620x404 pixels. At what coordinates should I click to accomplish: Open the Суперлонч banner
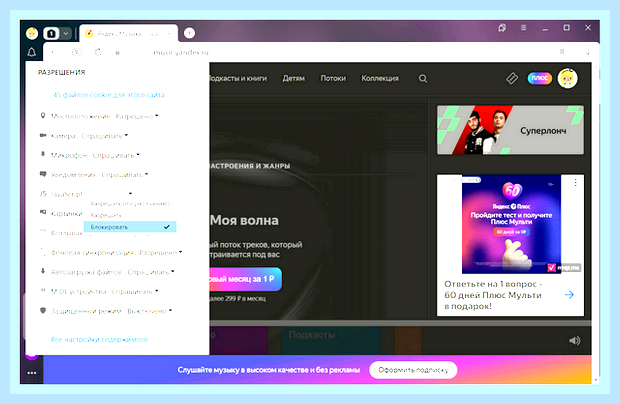[510, 130]
